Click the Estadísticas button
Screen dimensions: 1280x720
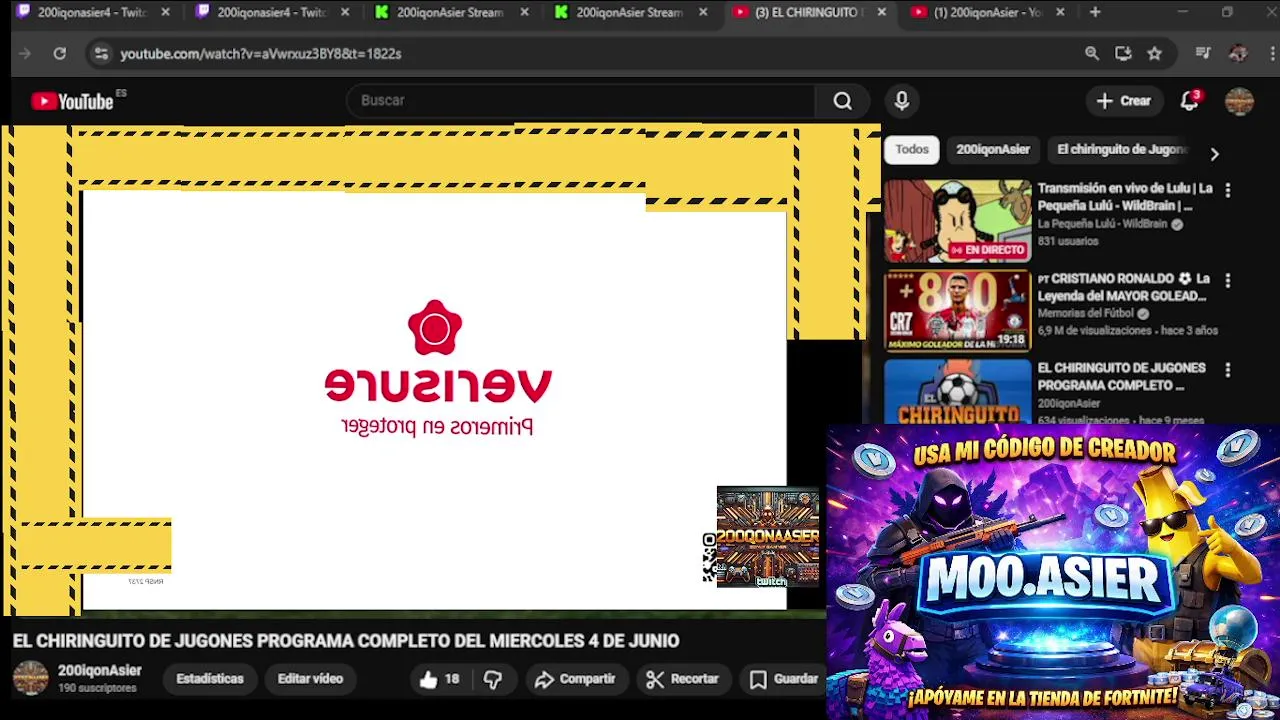click(x=210, y=679)
